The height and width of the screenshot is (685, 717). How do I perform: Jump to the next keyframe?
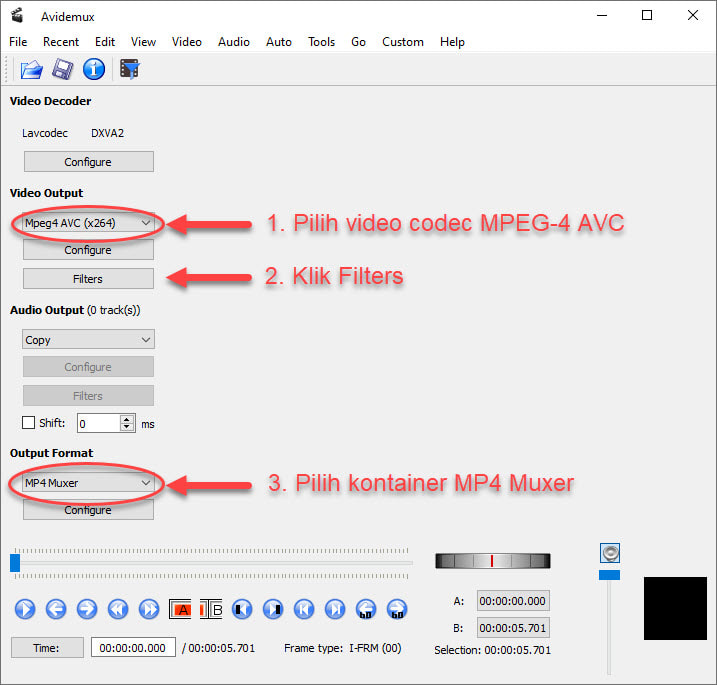coord(149,609)
